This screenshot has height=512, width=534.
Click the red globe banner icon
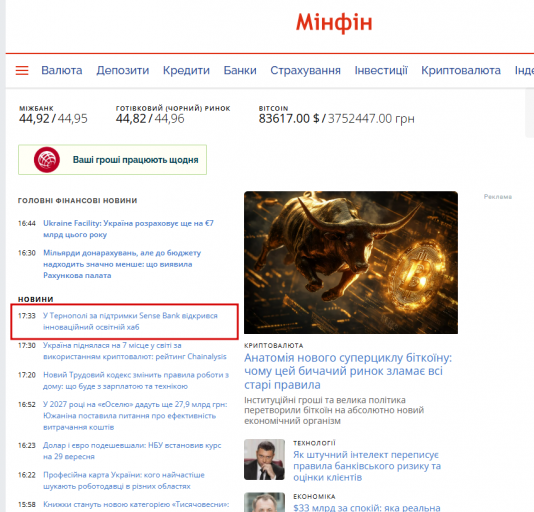pyautogui.click(x=47, y=159)
